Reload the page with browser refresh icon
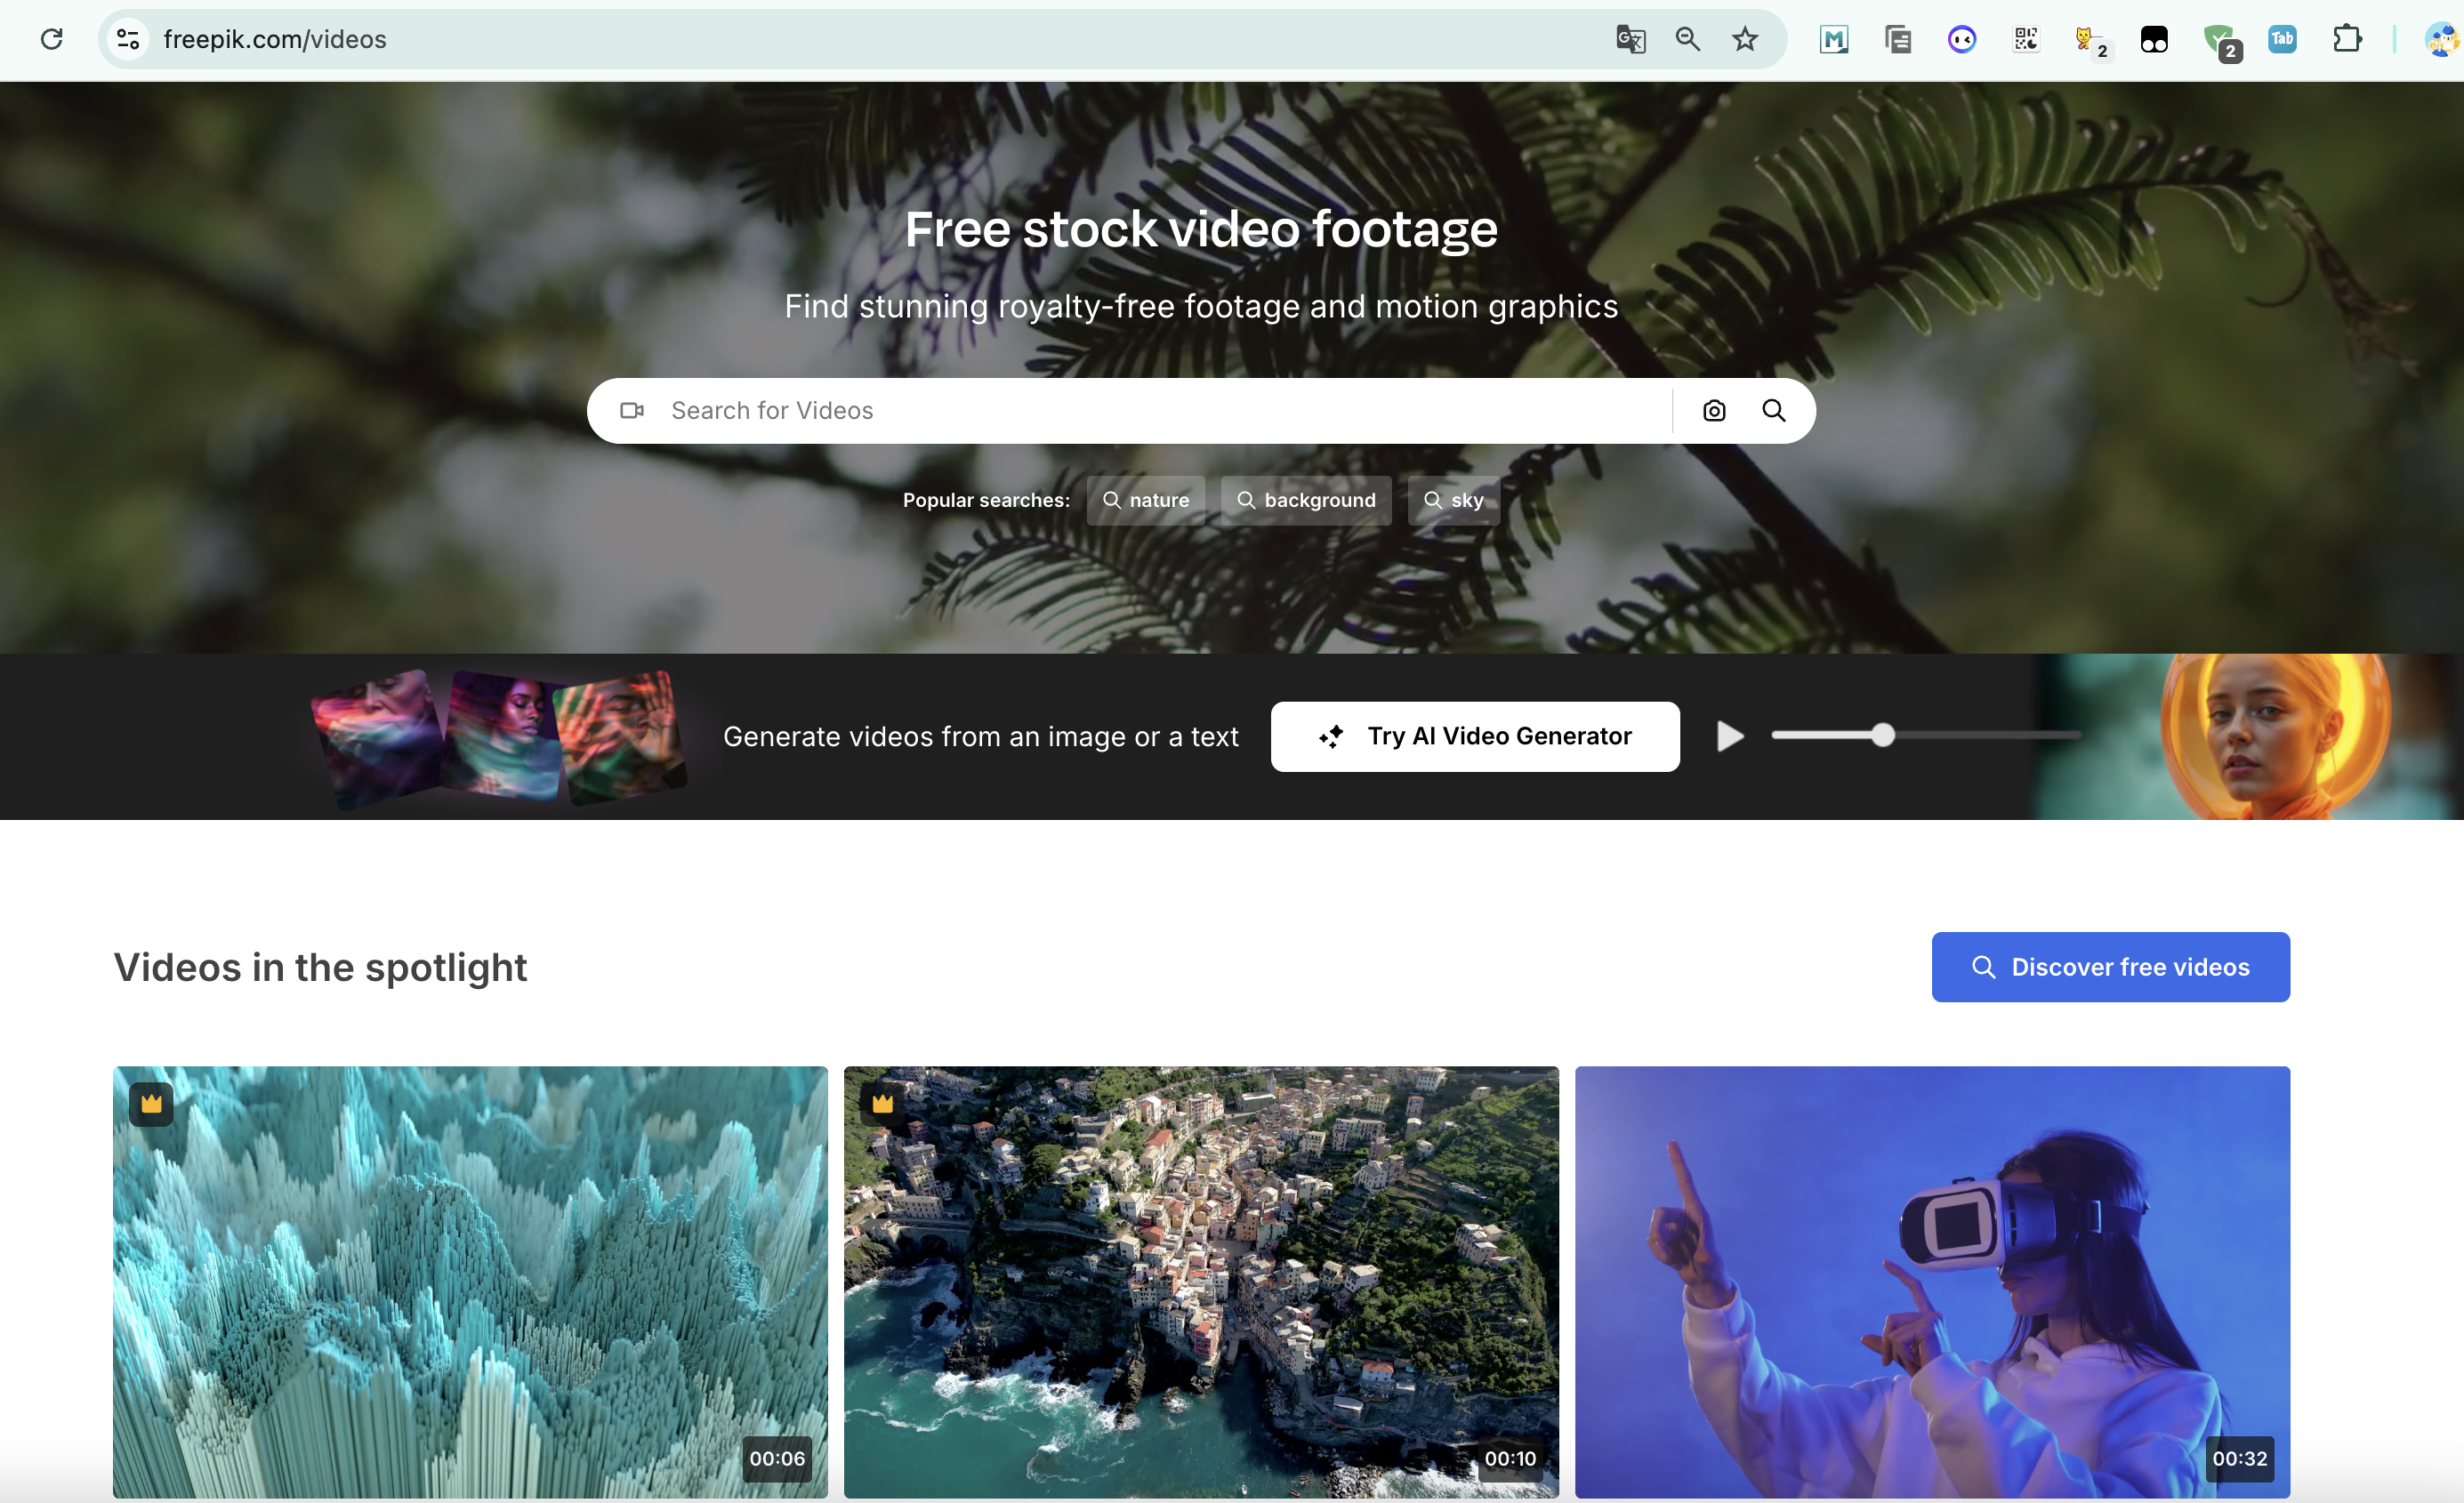This screenshot has height=1503, width=2464. 52,39
